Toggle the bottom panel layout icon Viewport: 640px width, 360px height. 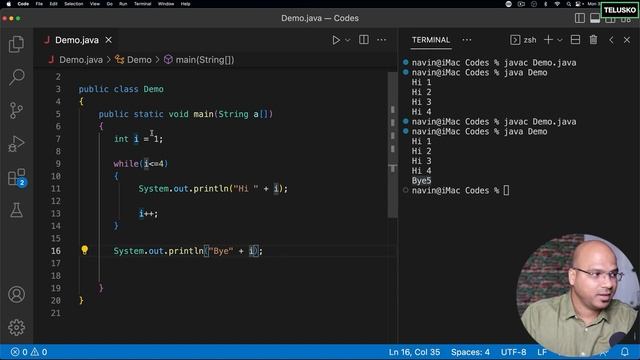click(595, 18)
